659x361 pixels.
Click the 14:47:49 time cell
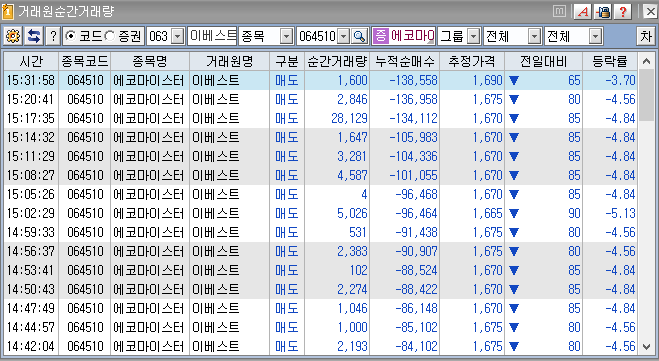tap(31, 308)
